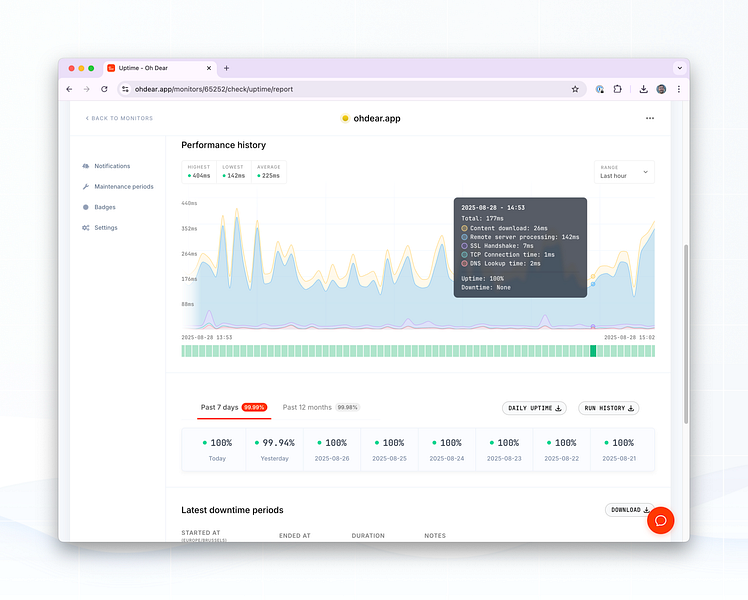This screenshot has height=600, width=748.
Task: Click the yellow status dot beside ohdear.app
Action: coord(345,118)
